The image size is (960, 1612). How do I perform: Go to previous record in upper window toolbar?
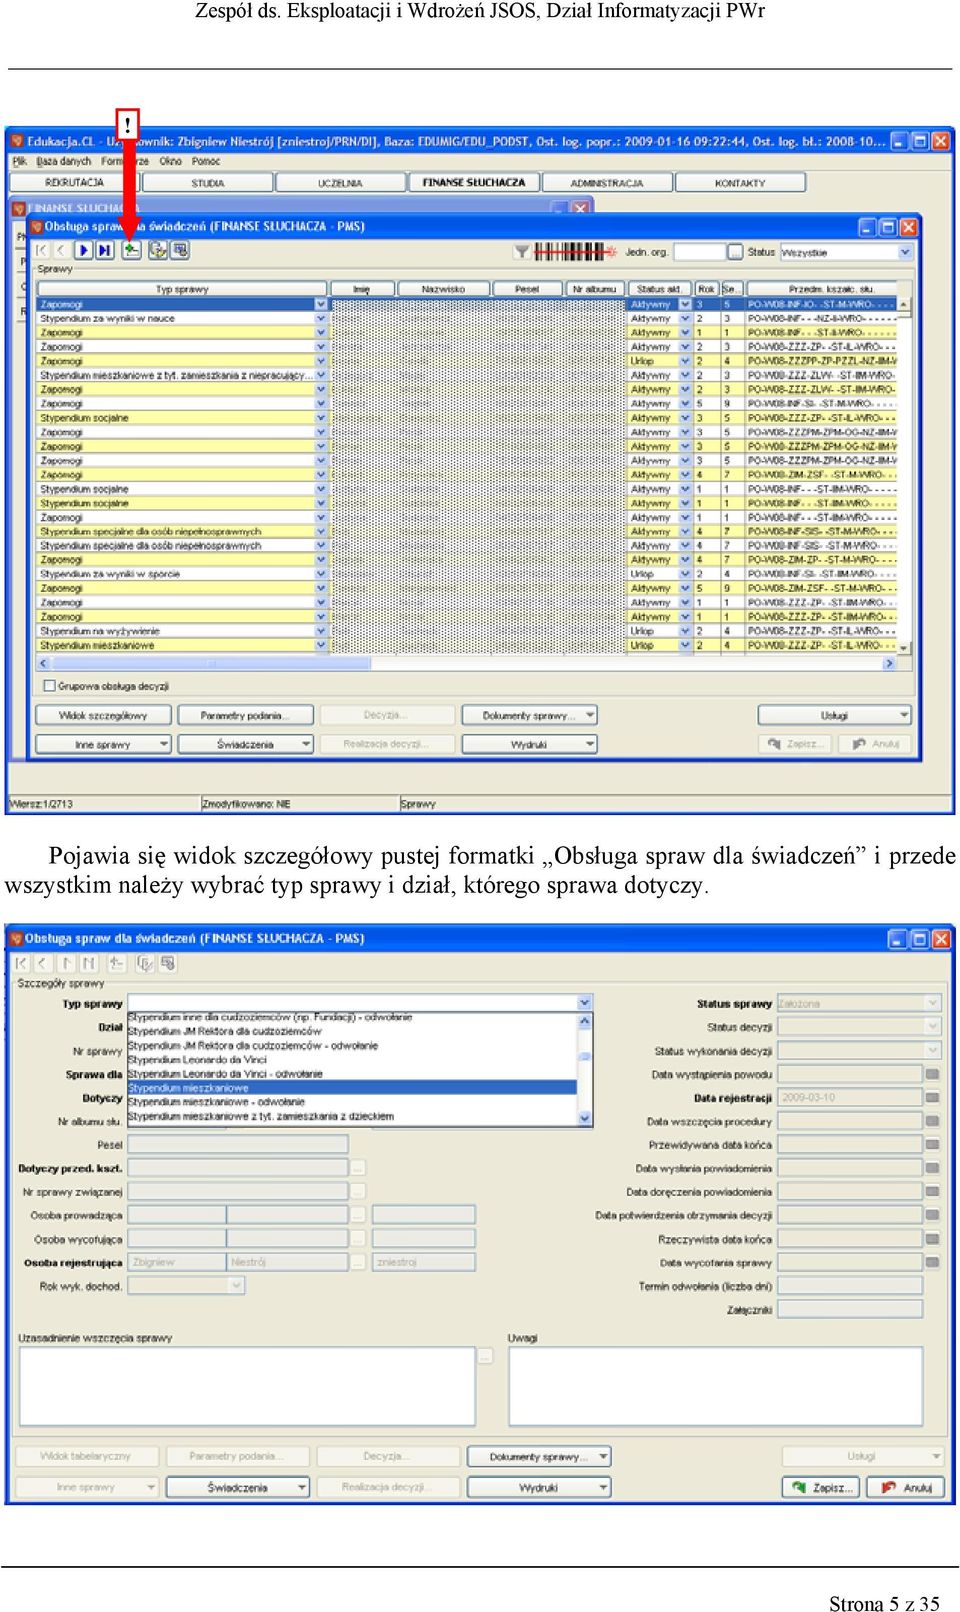[x=62, y=251]
